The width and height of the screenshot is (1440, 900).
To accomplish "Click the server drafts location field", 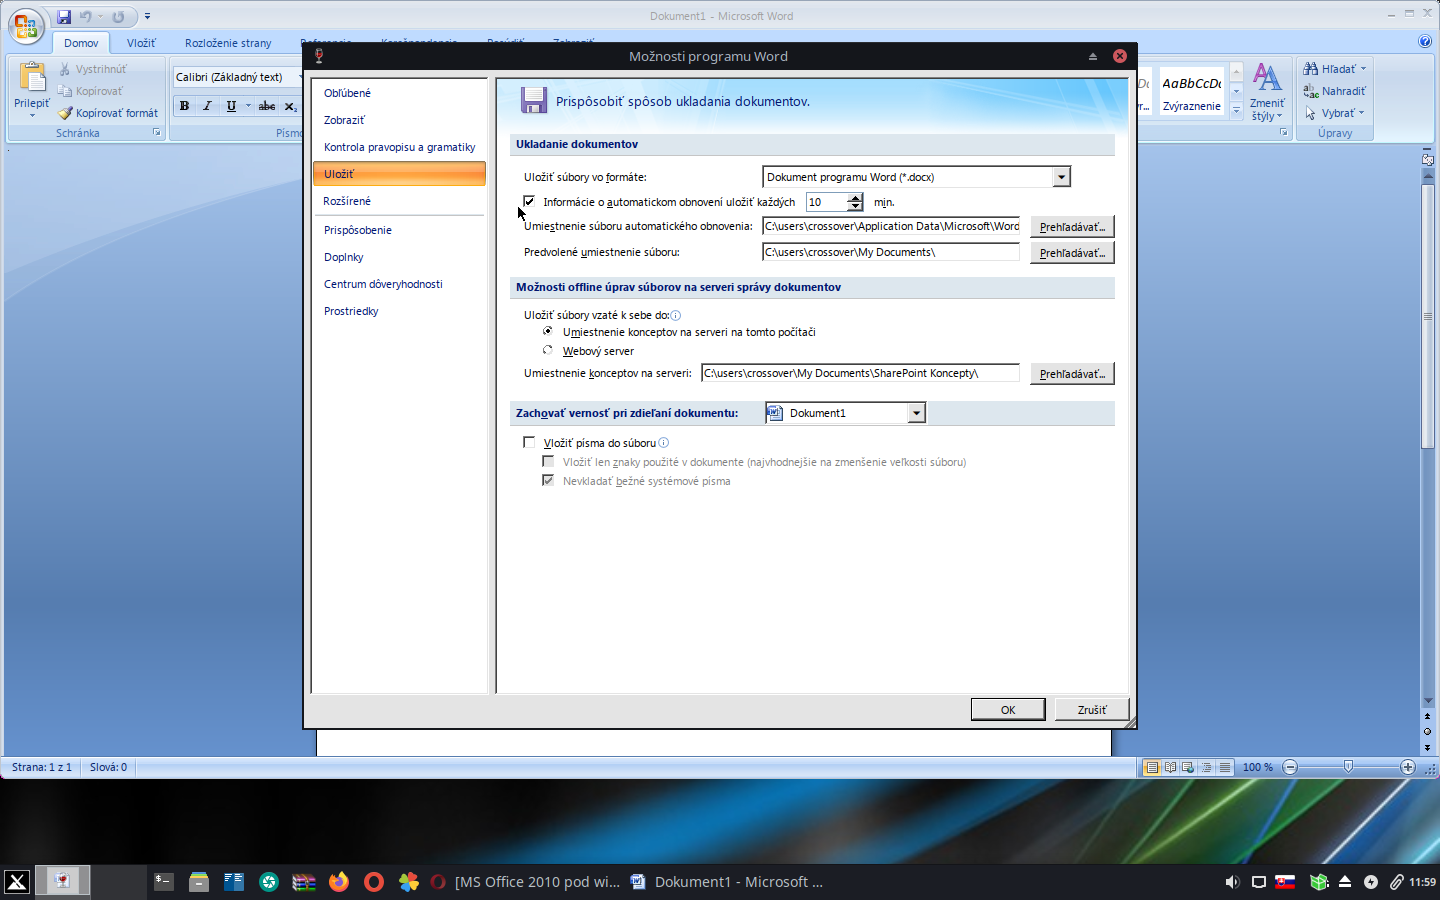I will pyautogui.click(x=860, y=373).
